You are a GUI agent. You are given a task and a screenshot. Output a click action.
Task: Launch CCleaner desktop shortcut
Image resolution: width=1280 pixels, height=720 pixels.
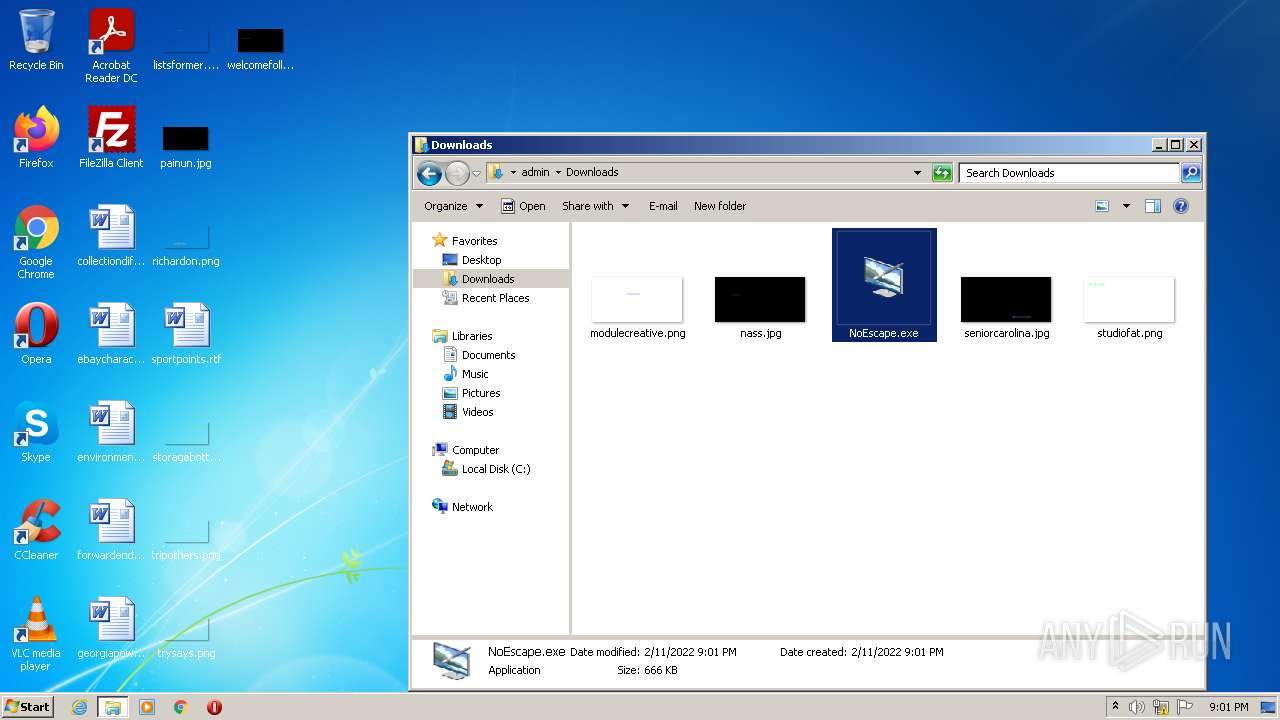tap(36, 529)
